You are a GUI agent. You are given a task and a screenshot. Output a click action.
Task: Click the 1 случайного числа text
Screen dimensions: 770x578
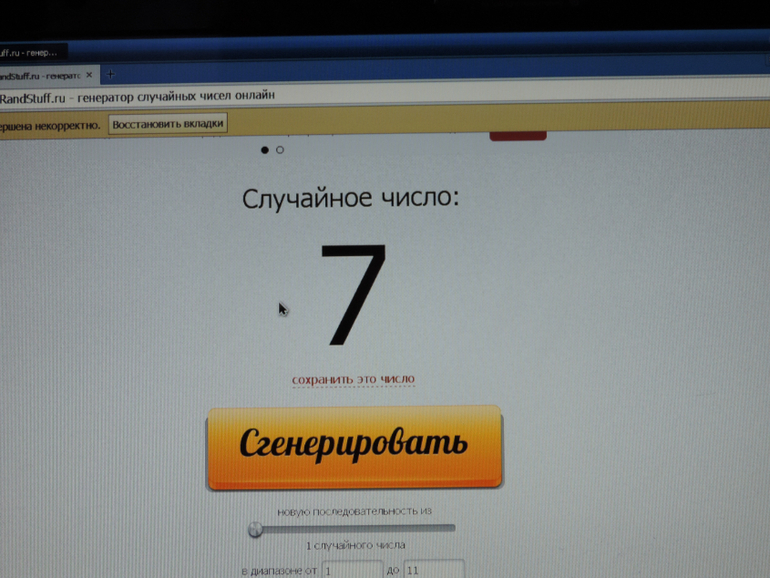355,545
